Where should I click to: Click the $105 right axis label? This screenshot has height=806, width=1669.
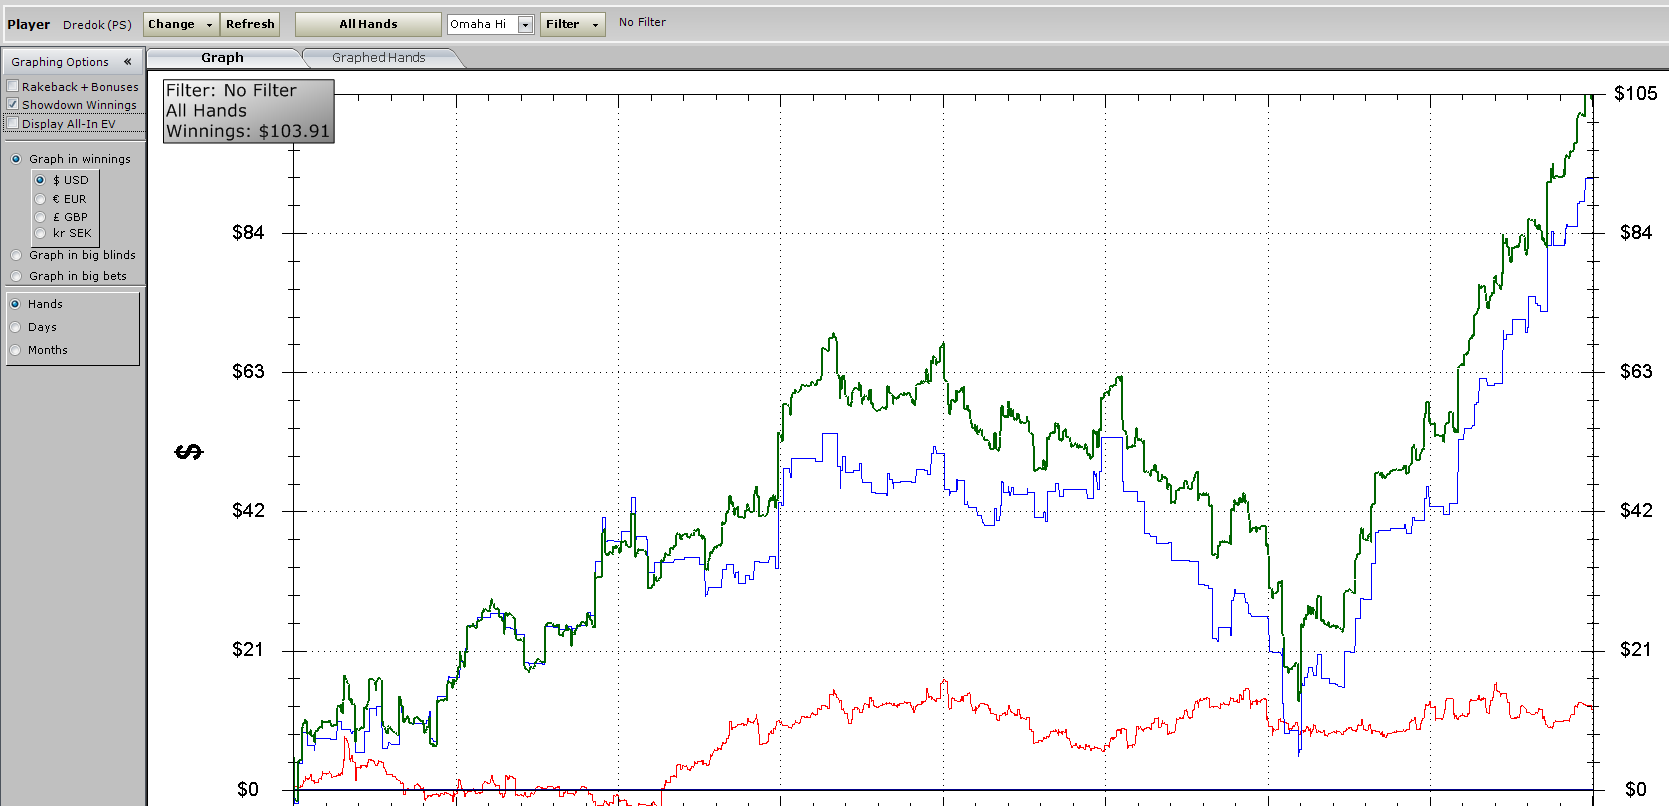(1636, 93)
